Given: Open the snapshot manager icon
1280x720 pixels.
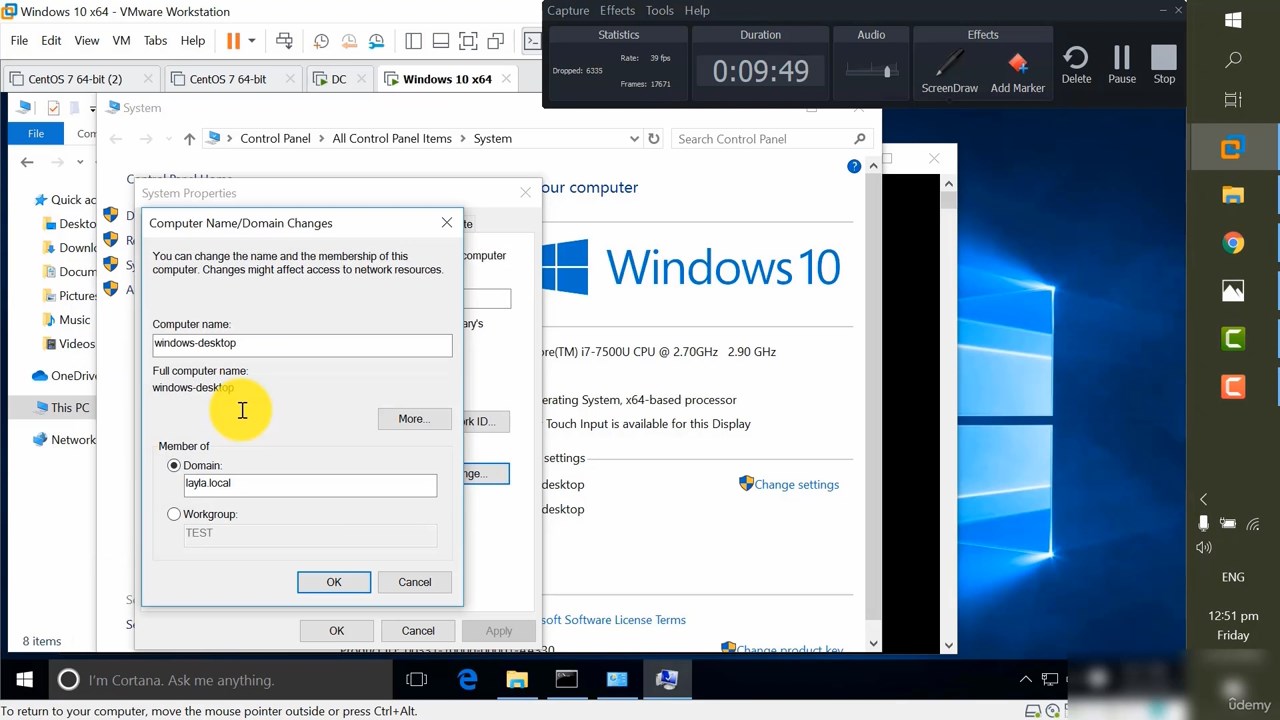Looking at the screenshot, I should pos(377,41).
